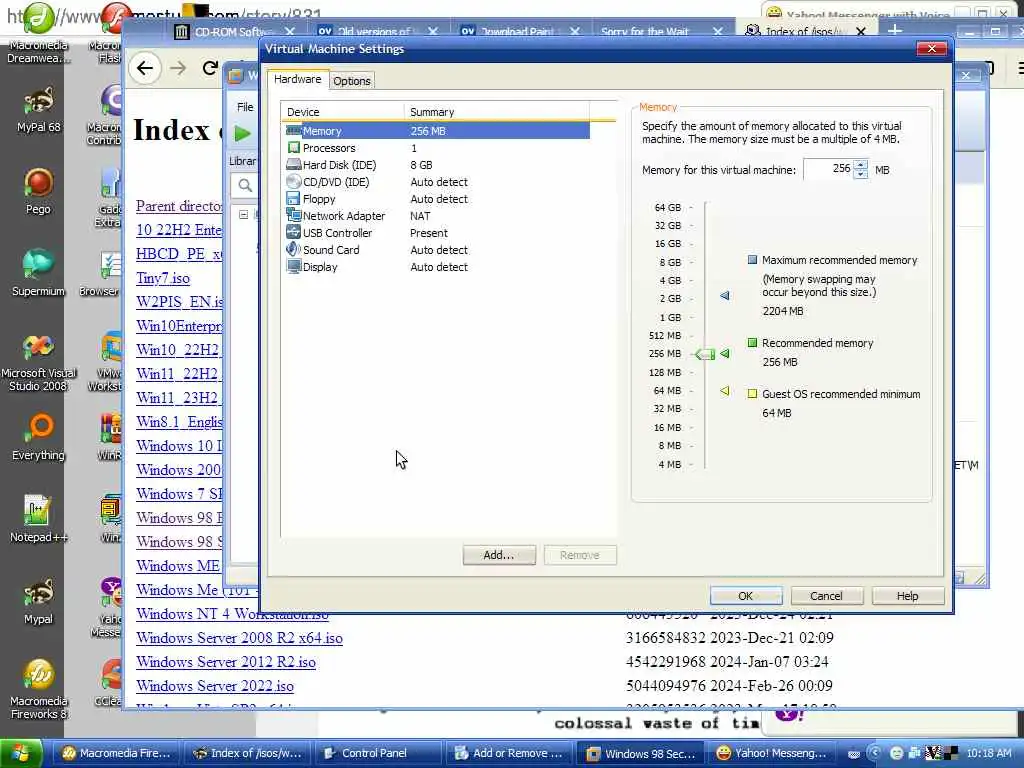Click the memory value input field
This screenshot has height=768, width=1024.
(829, 168)
